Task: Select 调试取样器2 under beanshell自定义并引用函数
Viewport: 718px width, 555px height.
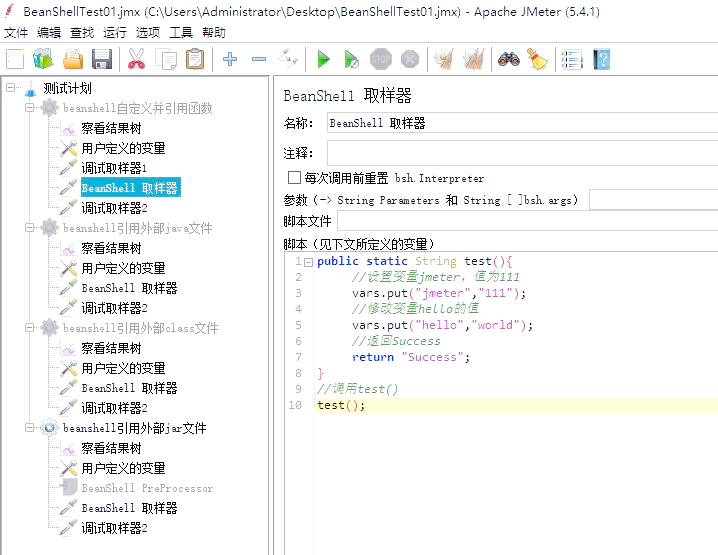Action: click(114, 208)
